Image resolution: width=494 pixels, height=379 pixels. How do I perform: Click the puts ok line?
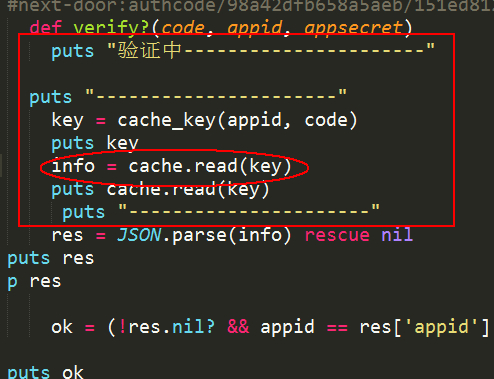[45, 371]
